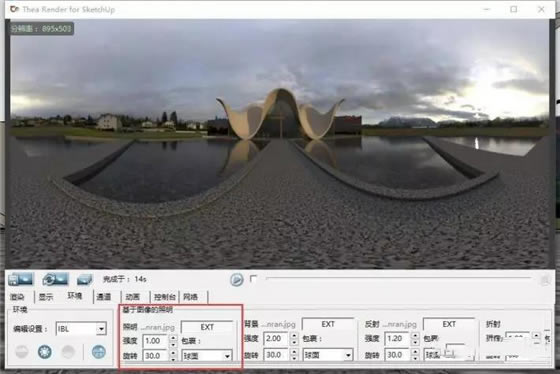560x374 pixels.
Task: Tick the checkbox beside the play button
Action: click(253, 278)
